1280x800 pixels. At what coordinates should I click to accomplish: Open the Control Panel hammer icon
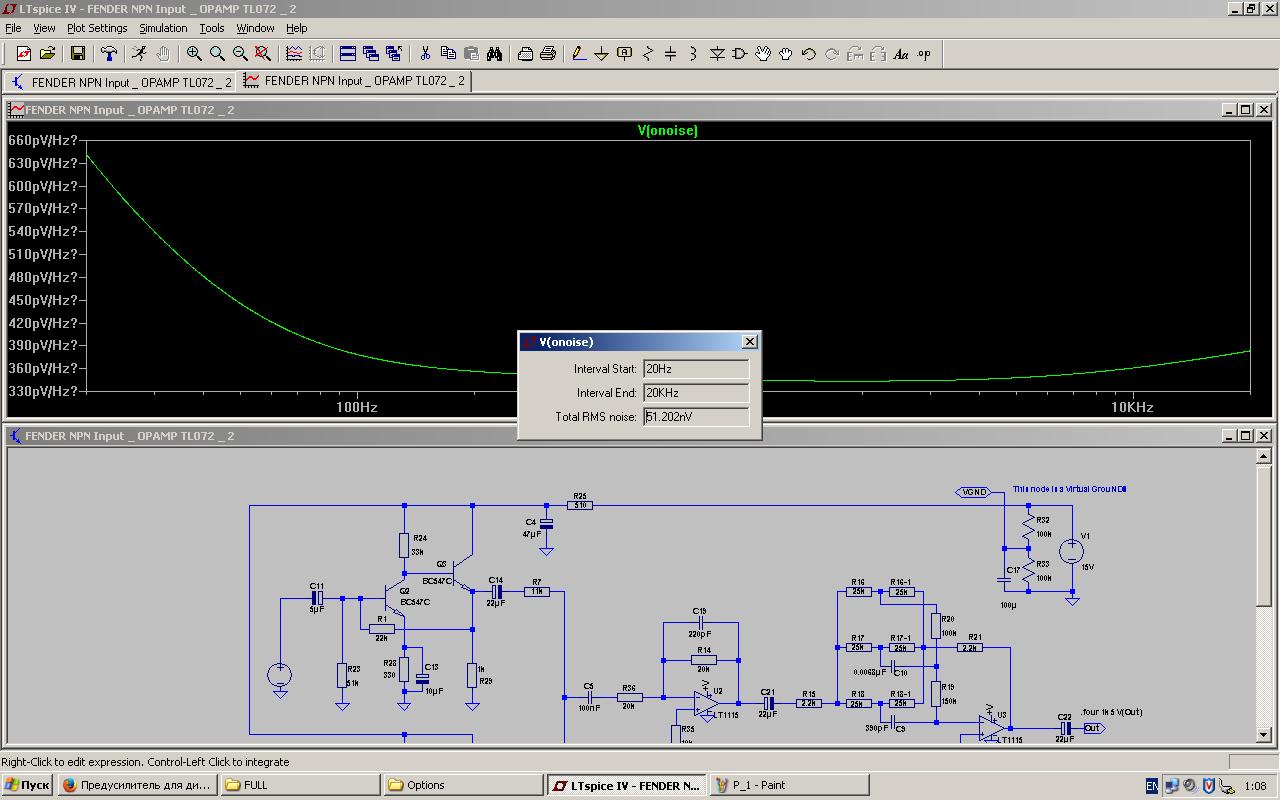pos(109,54)
